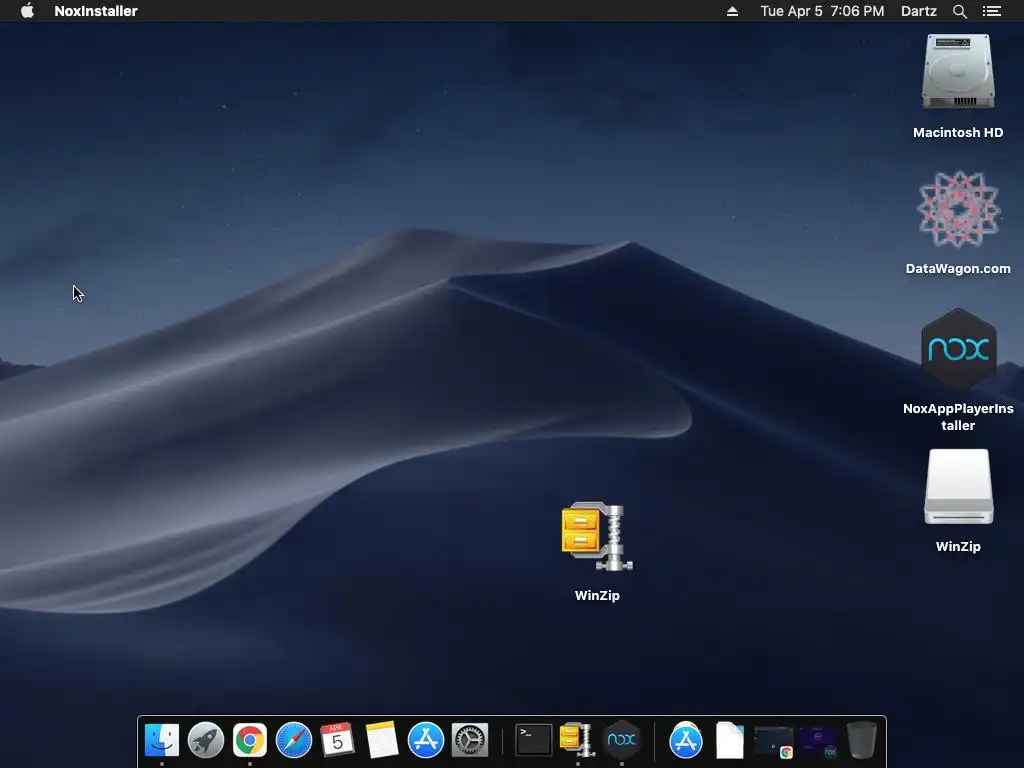Click Nox hexagon icon in the Dock
This screenshot has height=768, width=1024.
coord(621,740)
